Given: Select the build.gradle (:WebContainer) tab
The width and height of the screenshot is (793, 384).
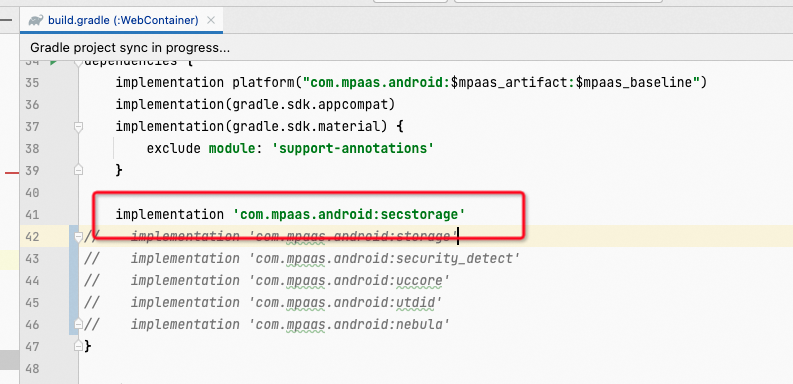Looking at the screenshot, I should point(121,20).
